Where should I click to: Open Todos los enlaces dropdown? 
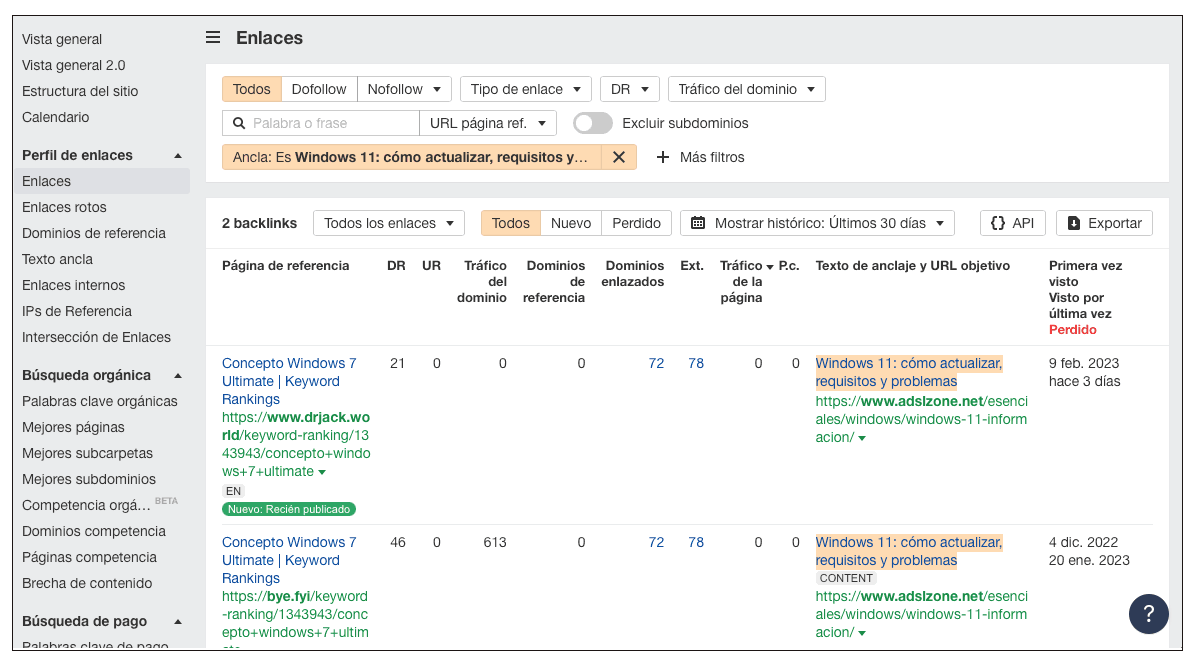point(388,223)
